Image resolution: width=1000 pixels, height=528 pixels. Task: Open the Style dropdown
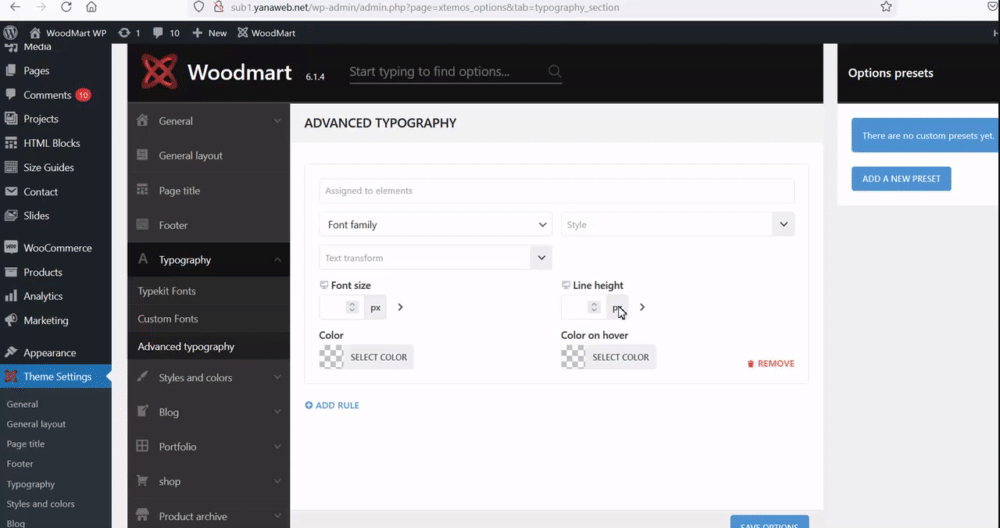tap(677, 224)
